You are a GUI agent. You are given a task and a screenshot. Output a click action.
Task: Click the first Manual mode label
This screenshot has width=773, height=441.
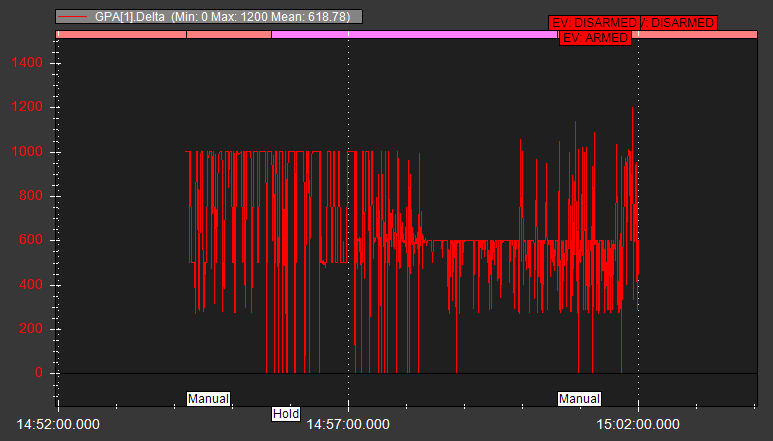click(x=208, y=399)
